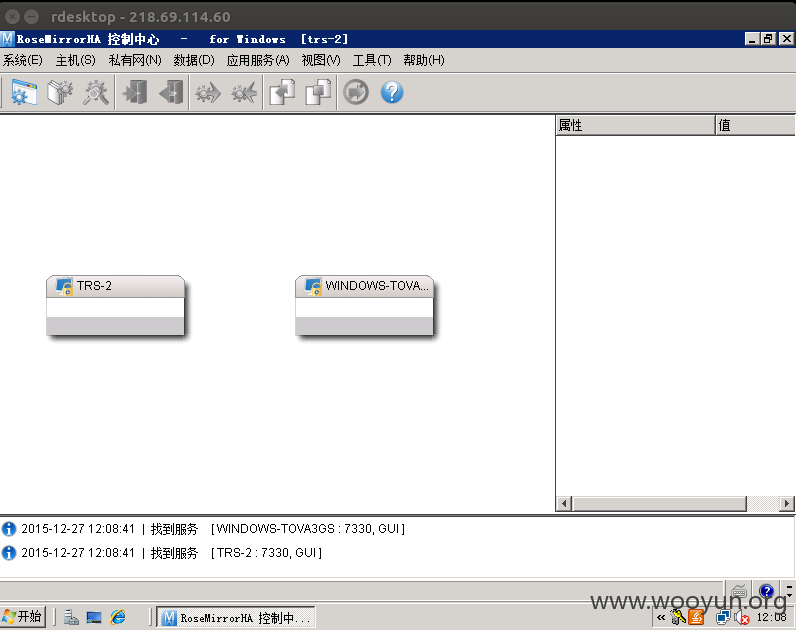Click the tools-with-key tray icon
The height and width of the screenshot is (630, 796).
click(x=678, y=617)
